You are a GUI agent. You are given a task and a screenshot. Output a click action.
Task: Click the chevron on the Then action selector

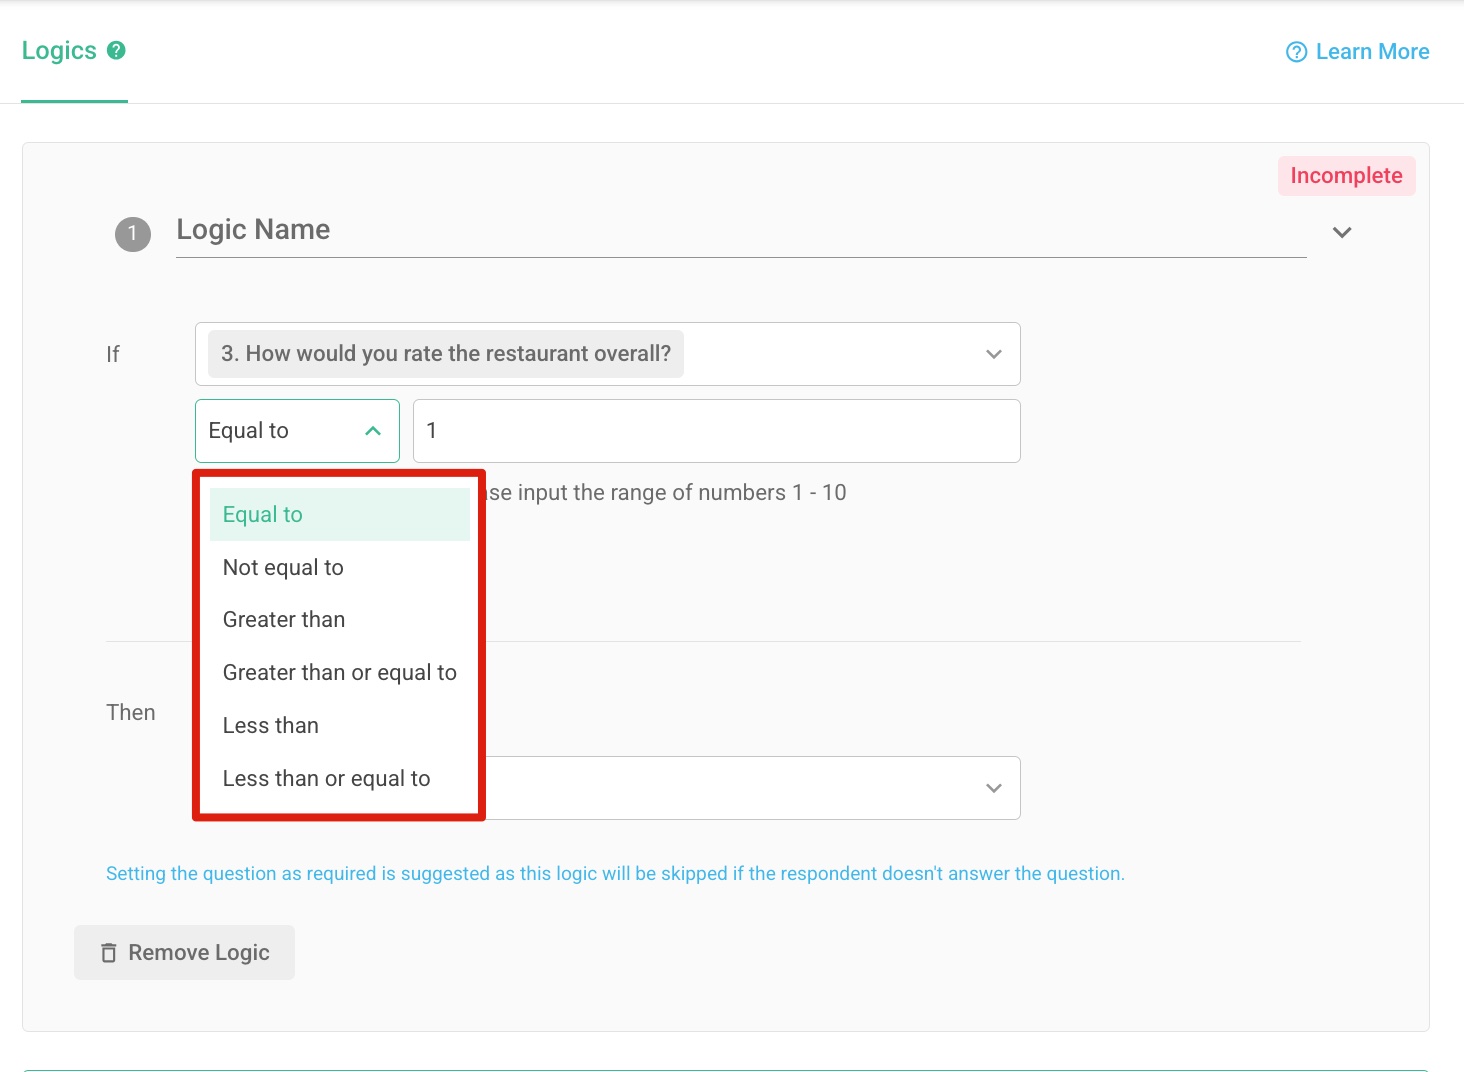pyautogui.click(x=993, y=788)
